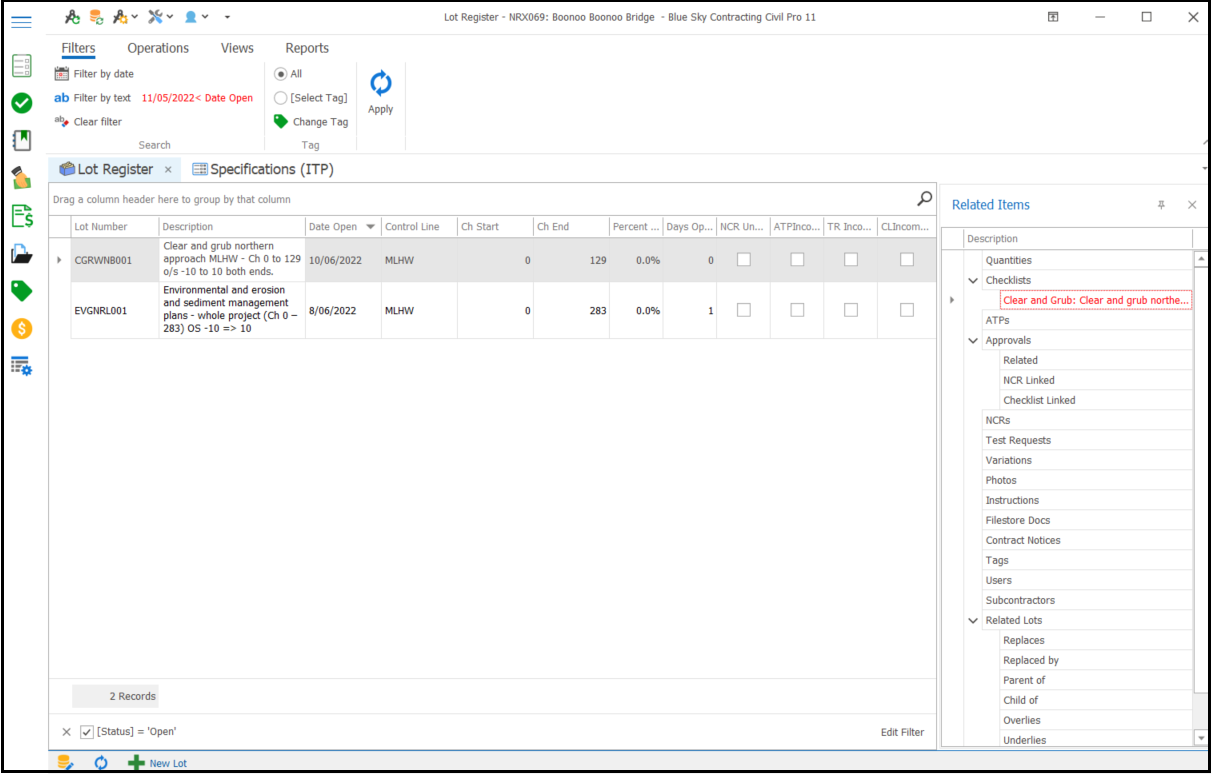Toggle NCR checkbox for lot EVGNRL001
1211x774 pixels.
click(x=743, y=310)
